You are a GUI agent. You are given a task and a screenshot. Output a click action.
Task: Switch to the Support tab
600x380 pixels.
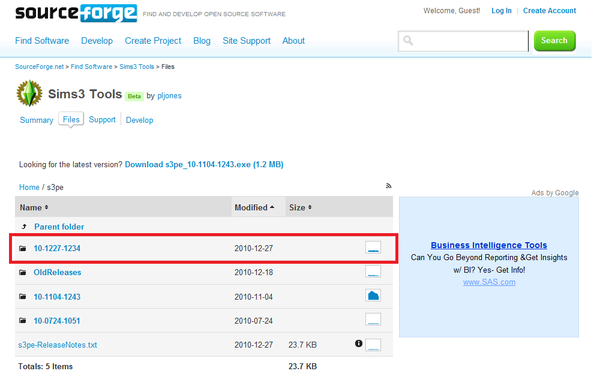[102, 120]
